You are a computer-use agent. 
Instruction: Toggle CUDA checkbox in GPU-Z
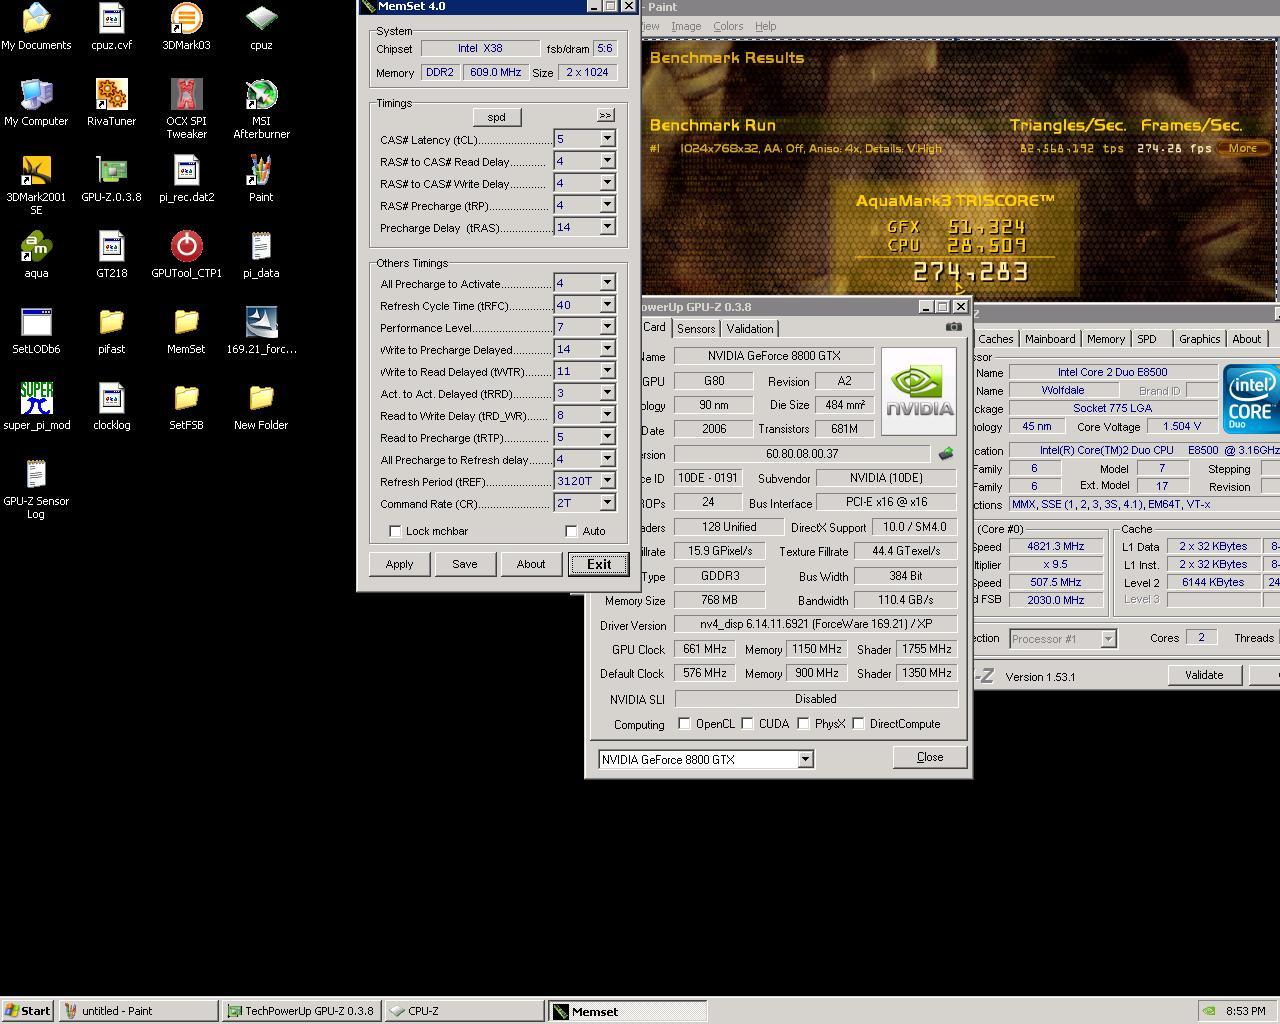point(747,723)
